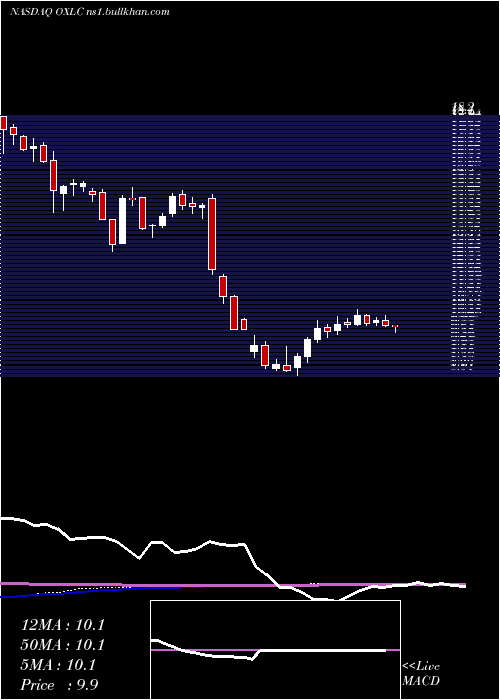Screen dimensions: 500x700
Task: Click the Price : 9.9 readout
Action: coord(59,685)
